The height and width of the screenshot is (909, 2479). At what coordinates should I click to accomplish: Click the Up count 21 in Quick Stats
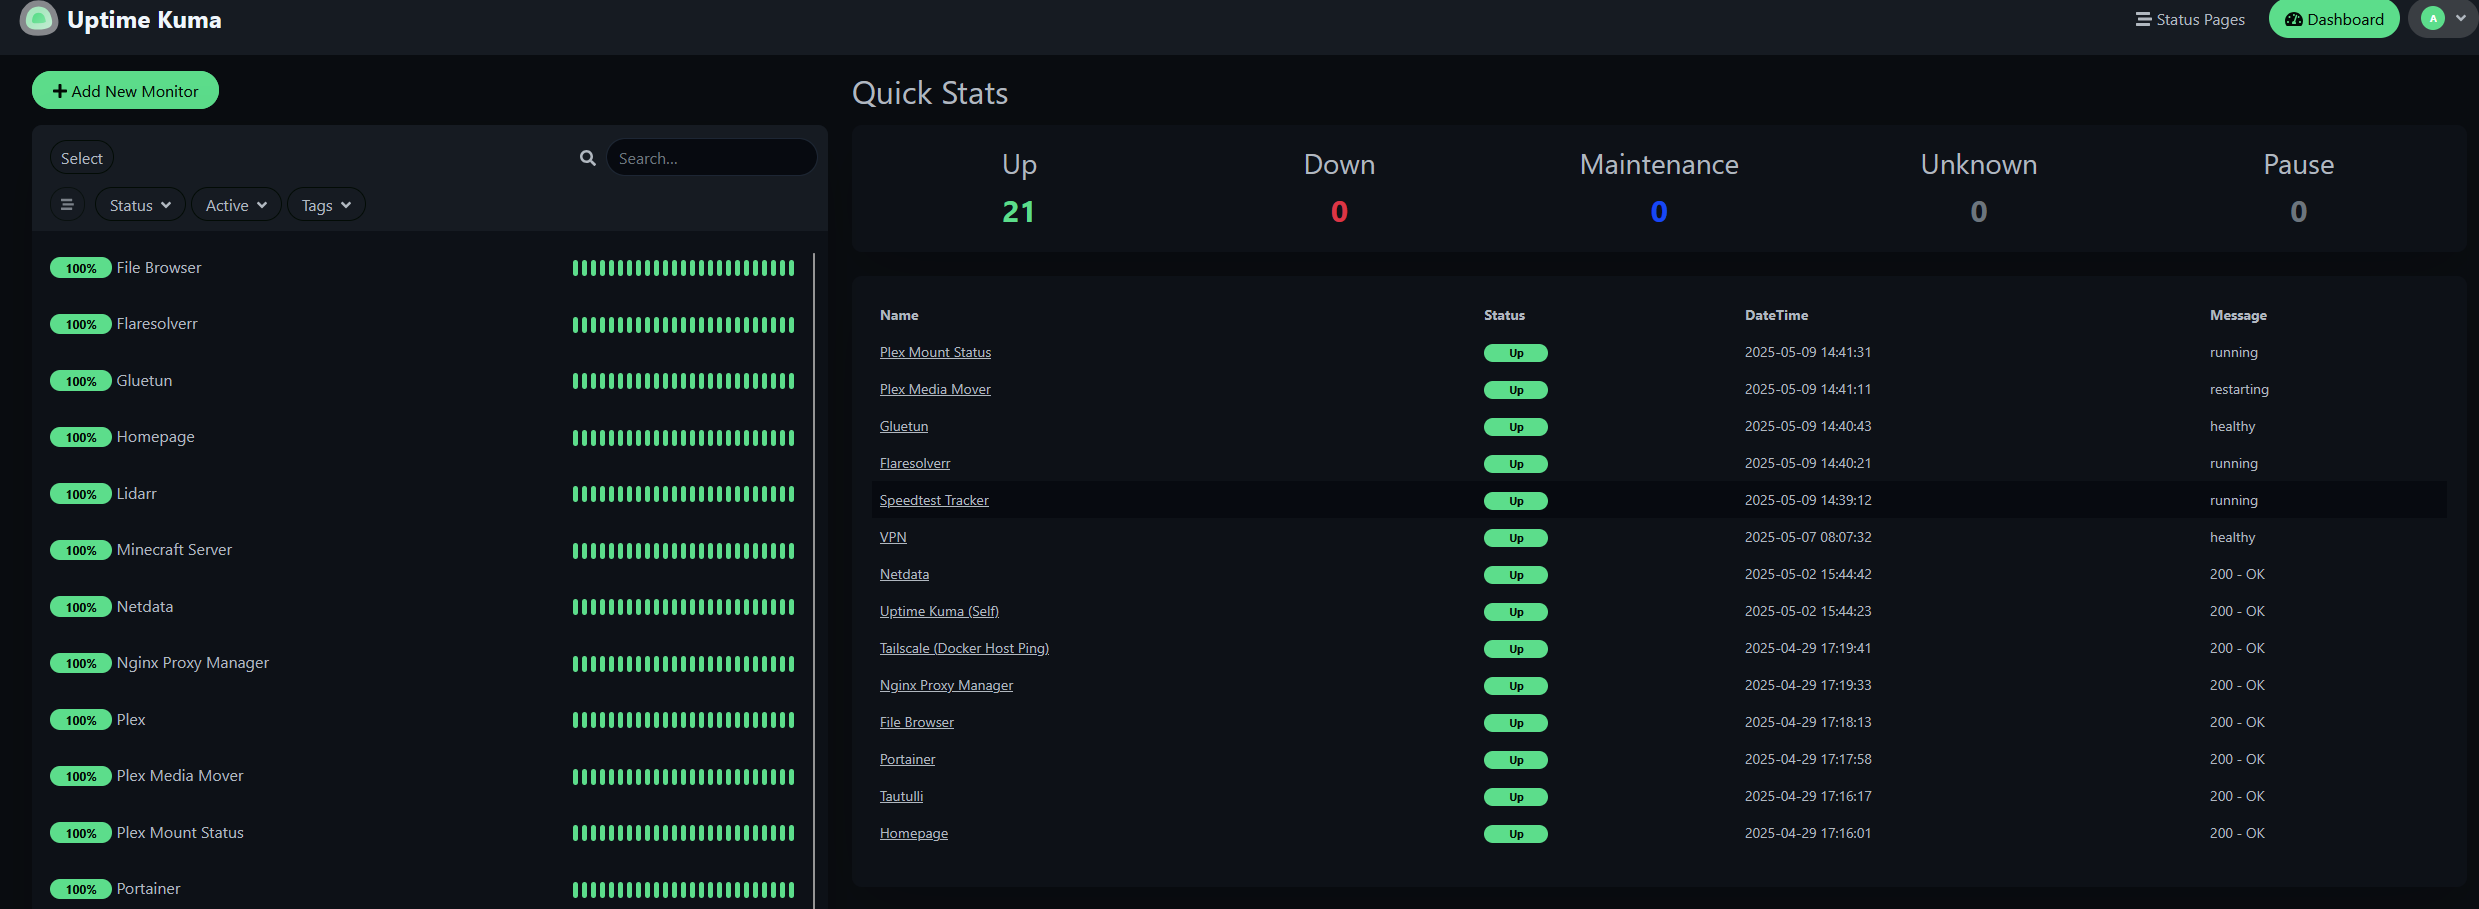coord(1018,211)
